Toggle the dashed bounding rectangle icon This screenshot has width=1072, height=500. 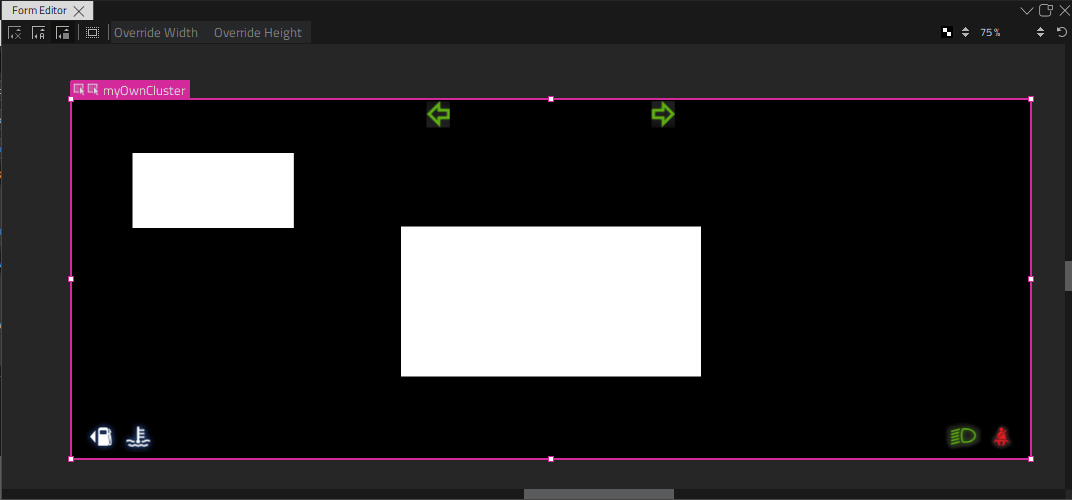coord(92,33)
